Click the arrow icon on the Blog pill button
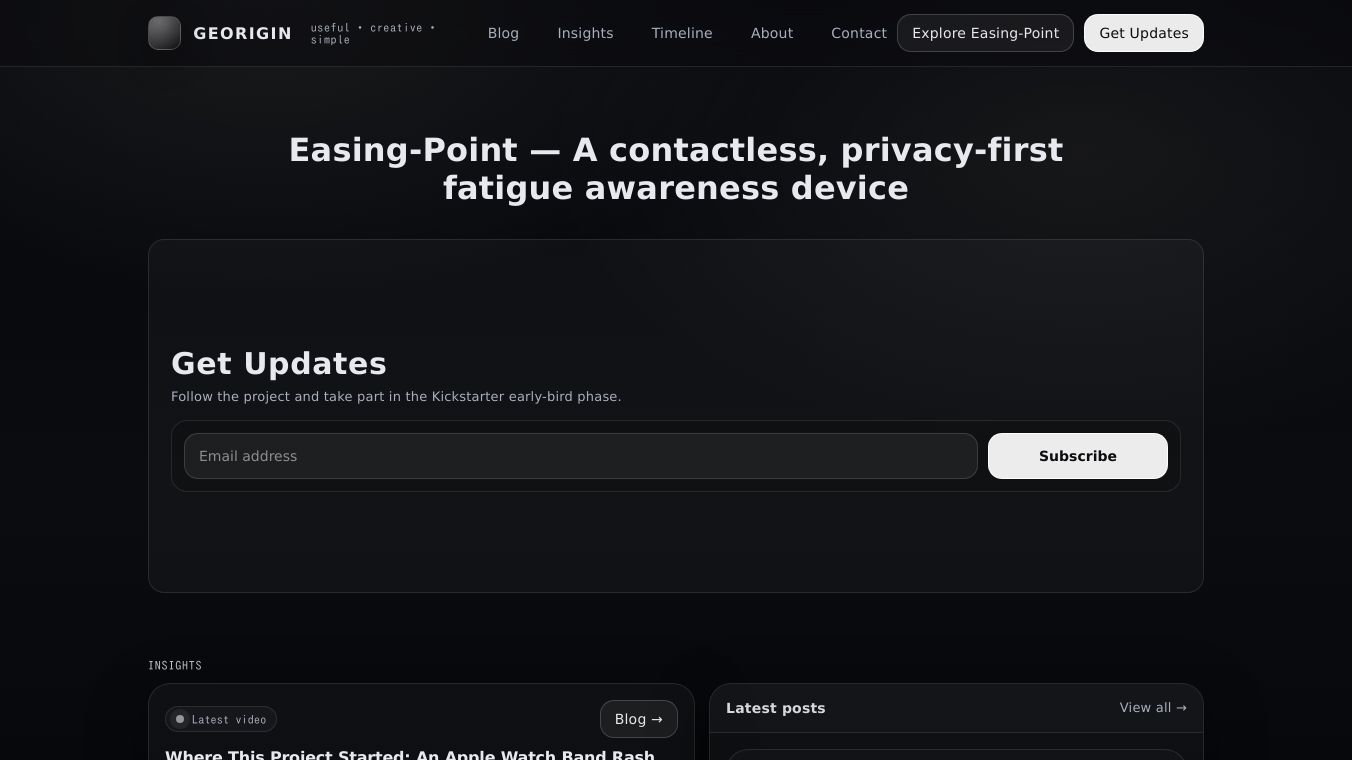The image size is (1352, 760). click(x=657, y=719)
